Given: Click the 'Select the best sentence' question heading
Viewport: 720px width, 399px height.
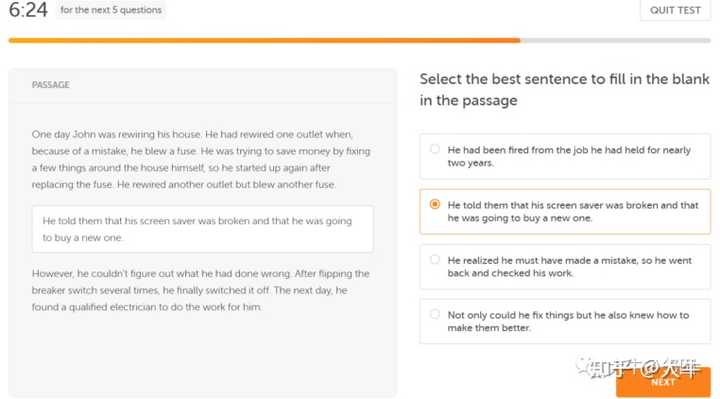Looking at the screenshot, I should [564, 90].
